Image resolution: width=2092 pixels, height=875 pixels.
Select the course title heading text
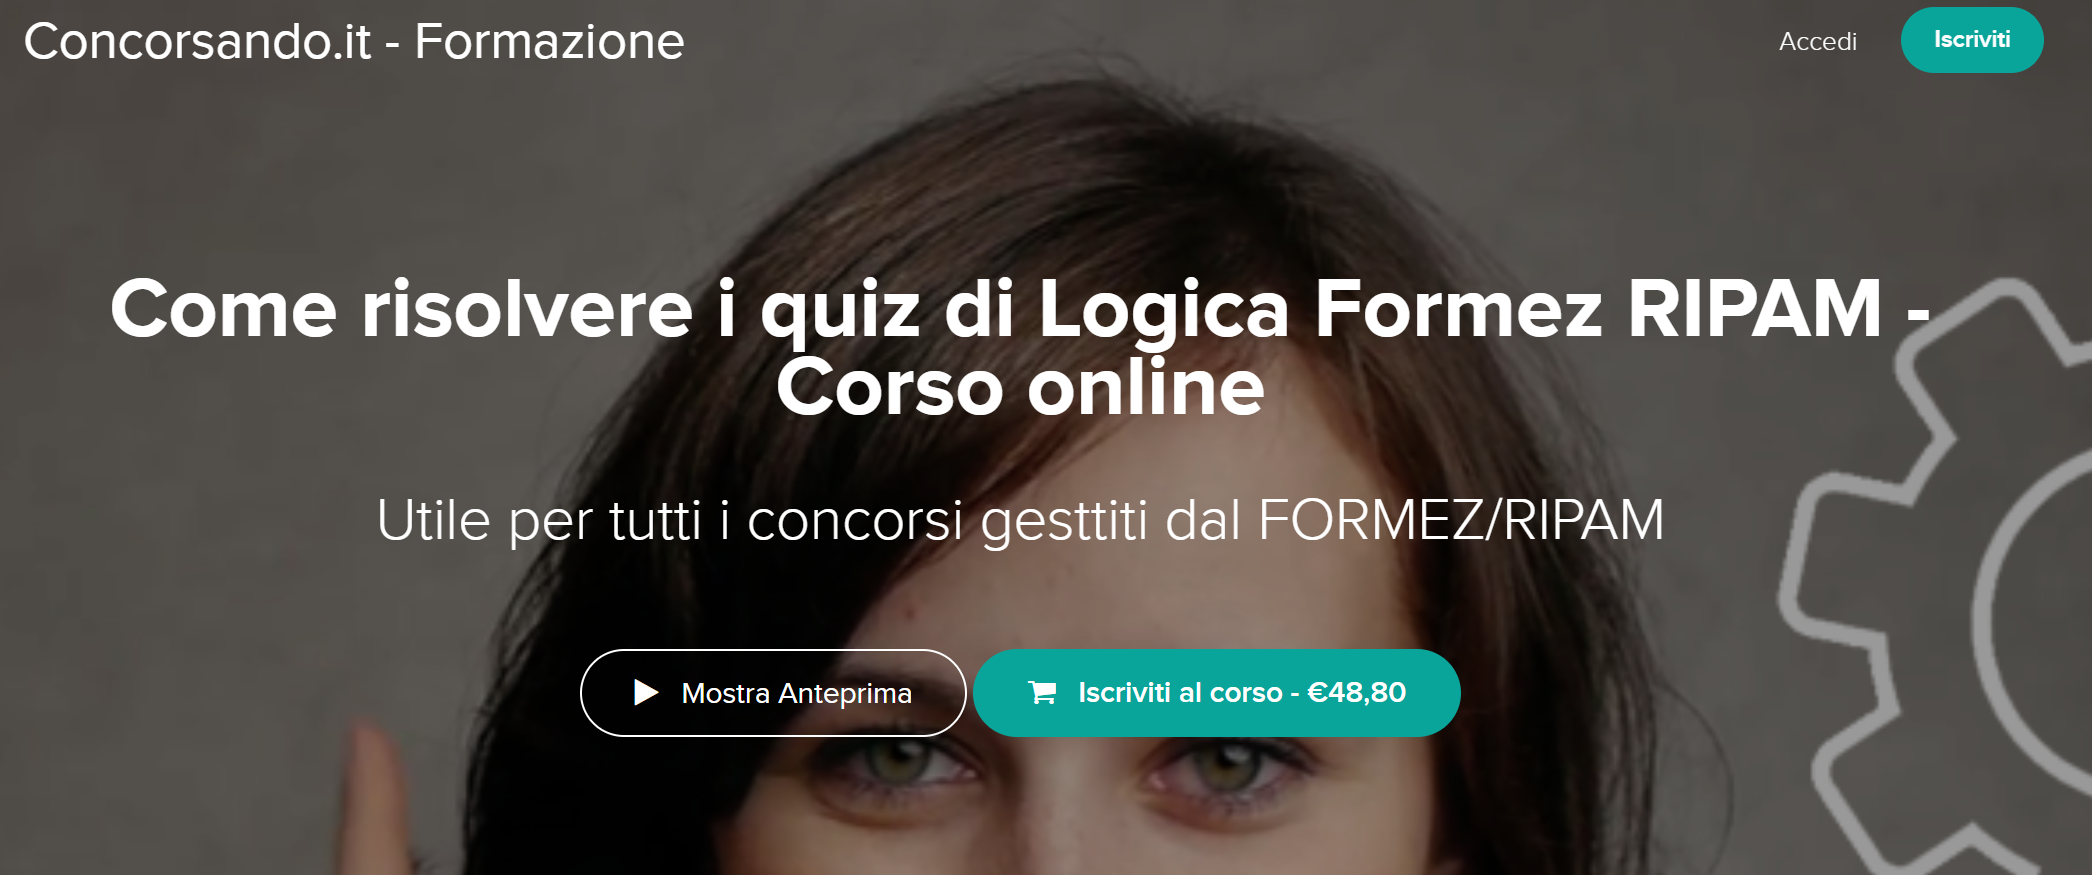(x=1020, y=347)
